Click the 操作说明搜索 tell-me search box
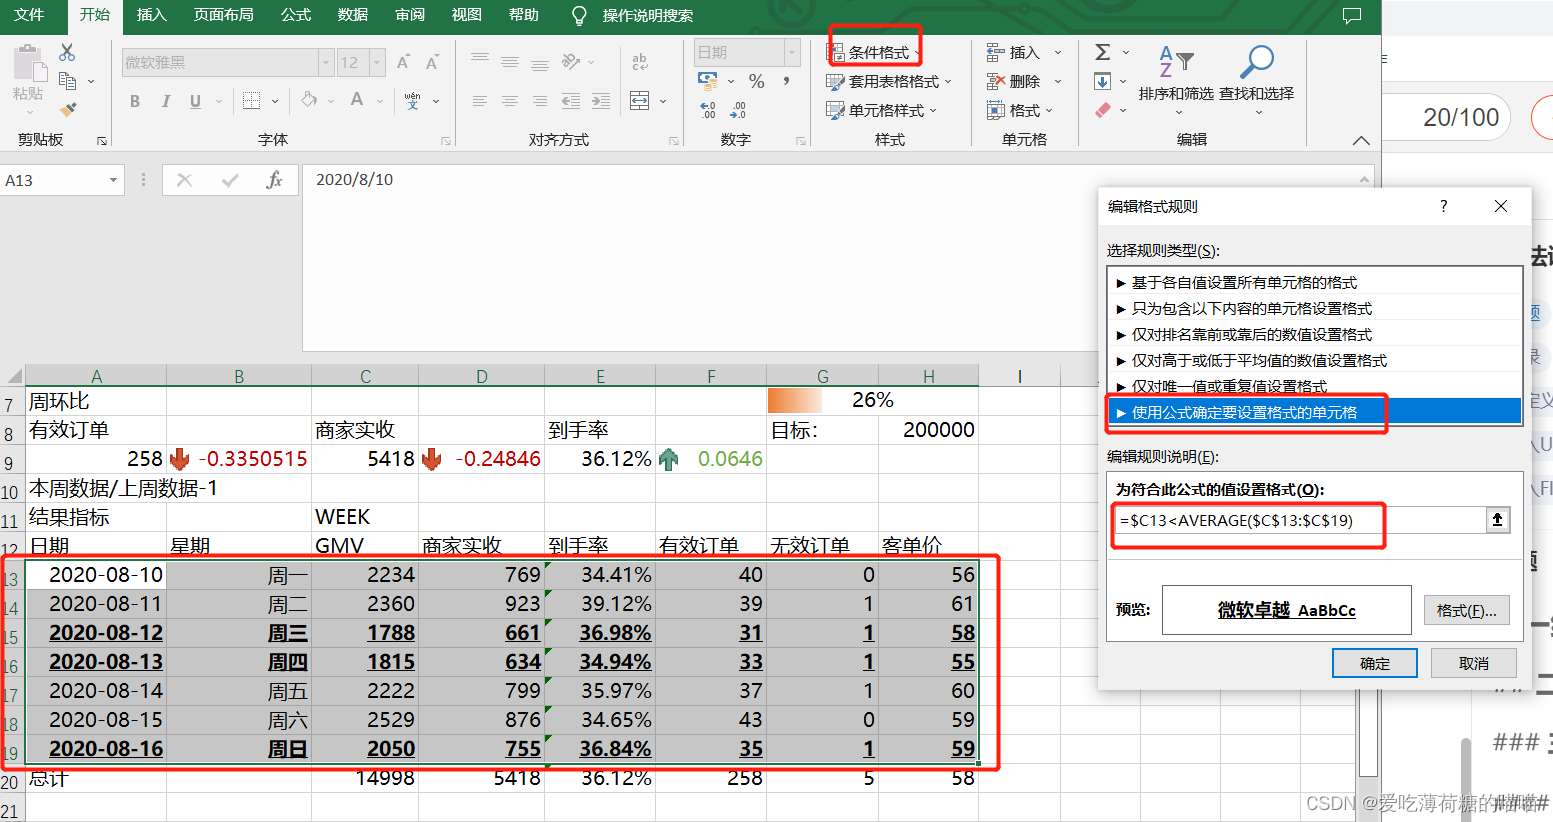Viewport: 1553px width, 822px height. pyautogui.click(x=647, y=16)
